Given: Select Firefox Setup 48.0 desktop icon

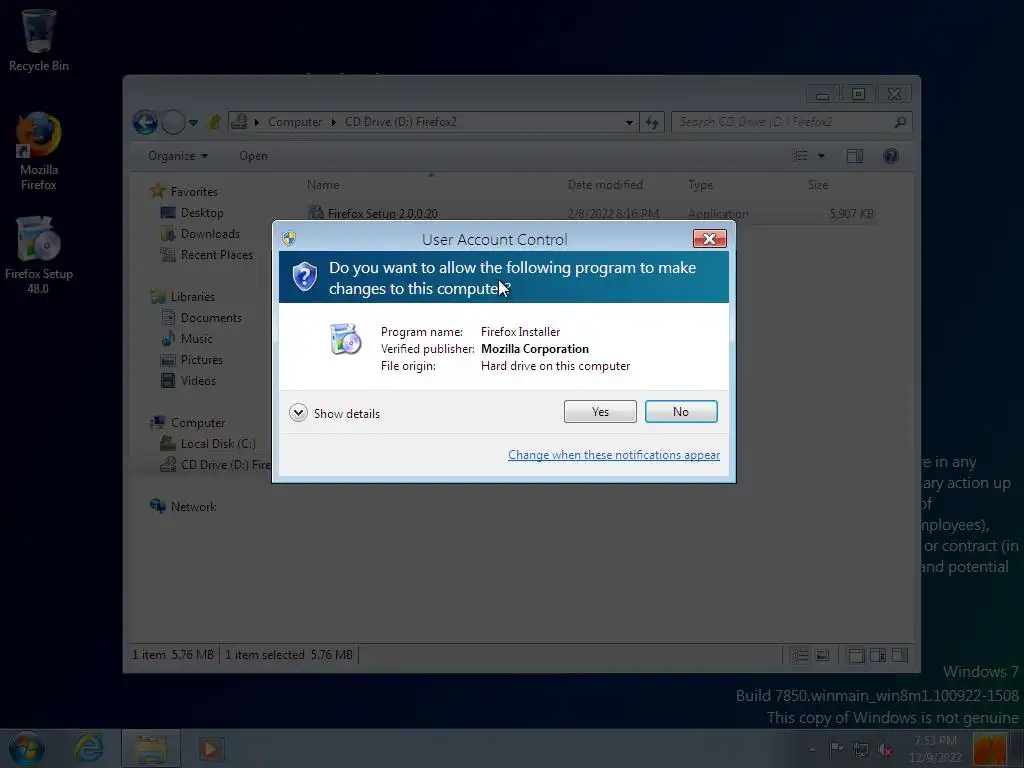Looking at the screenshot, I should point(39,255).
